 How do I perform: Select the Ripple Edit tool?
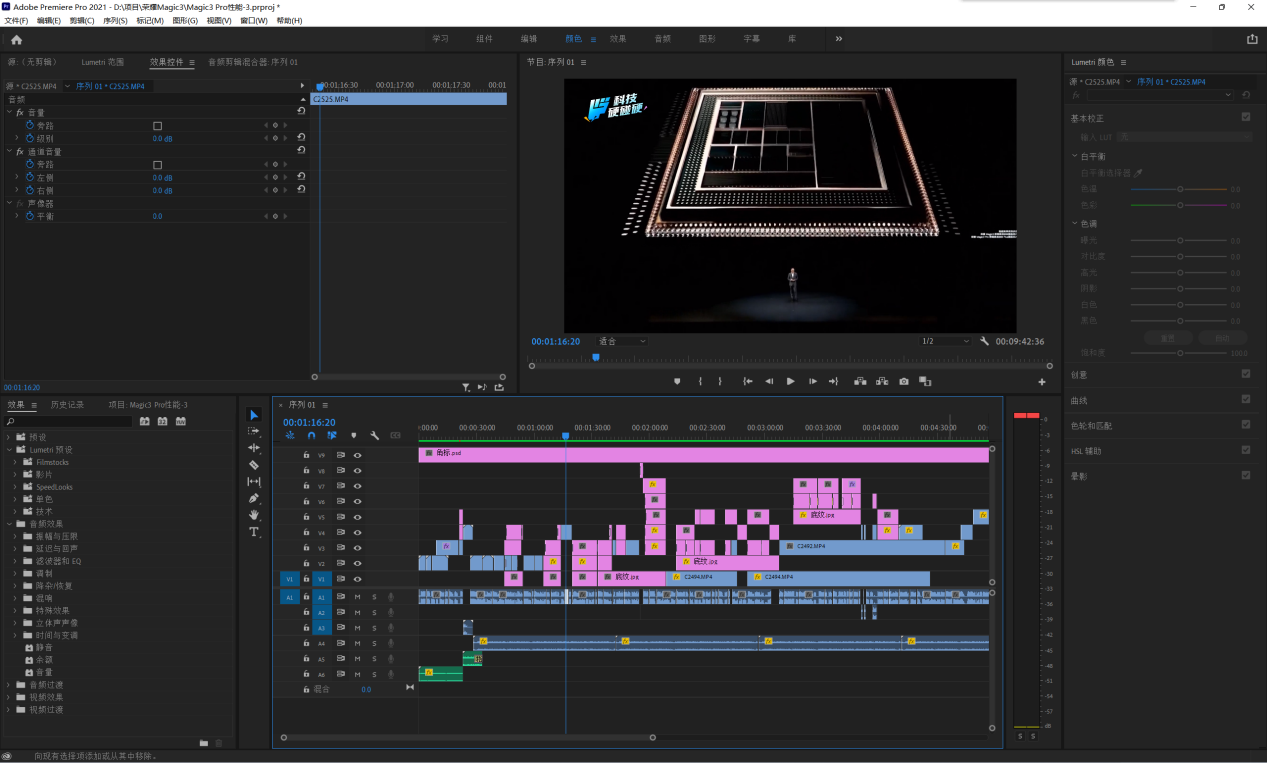(254, 448)
